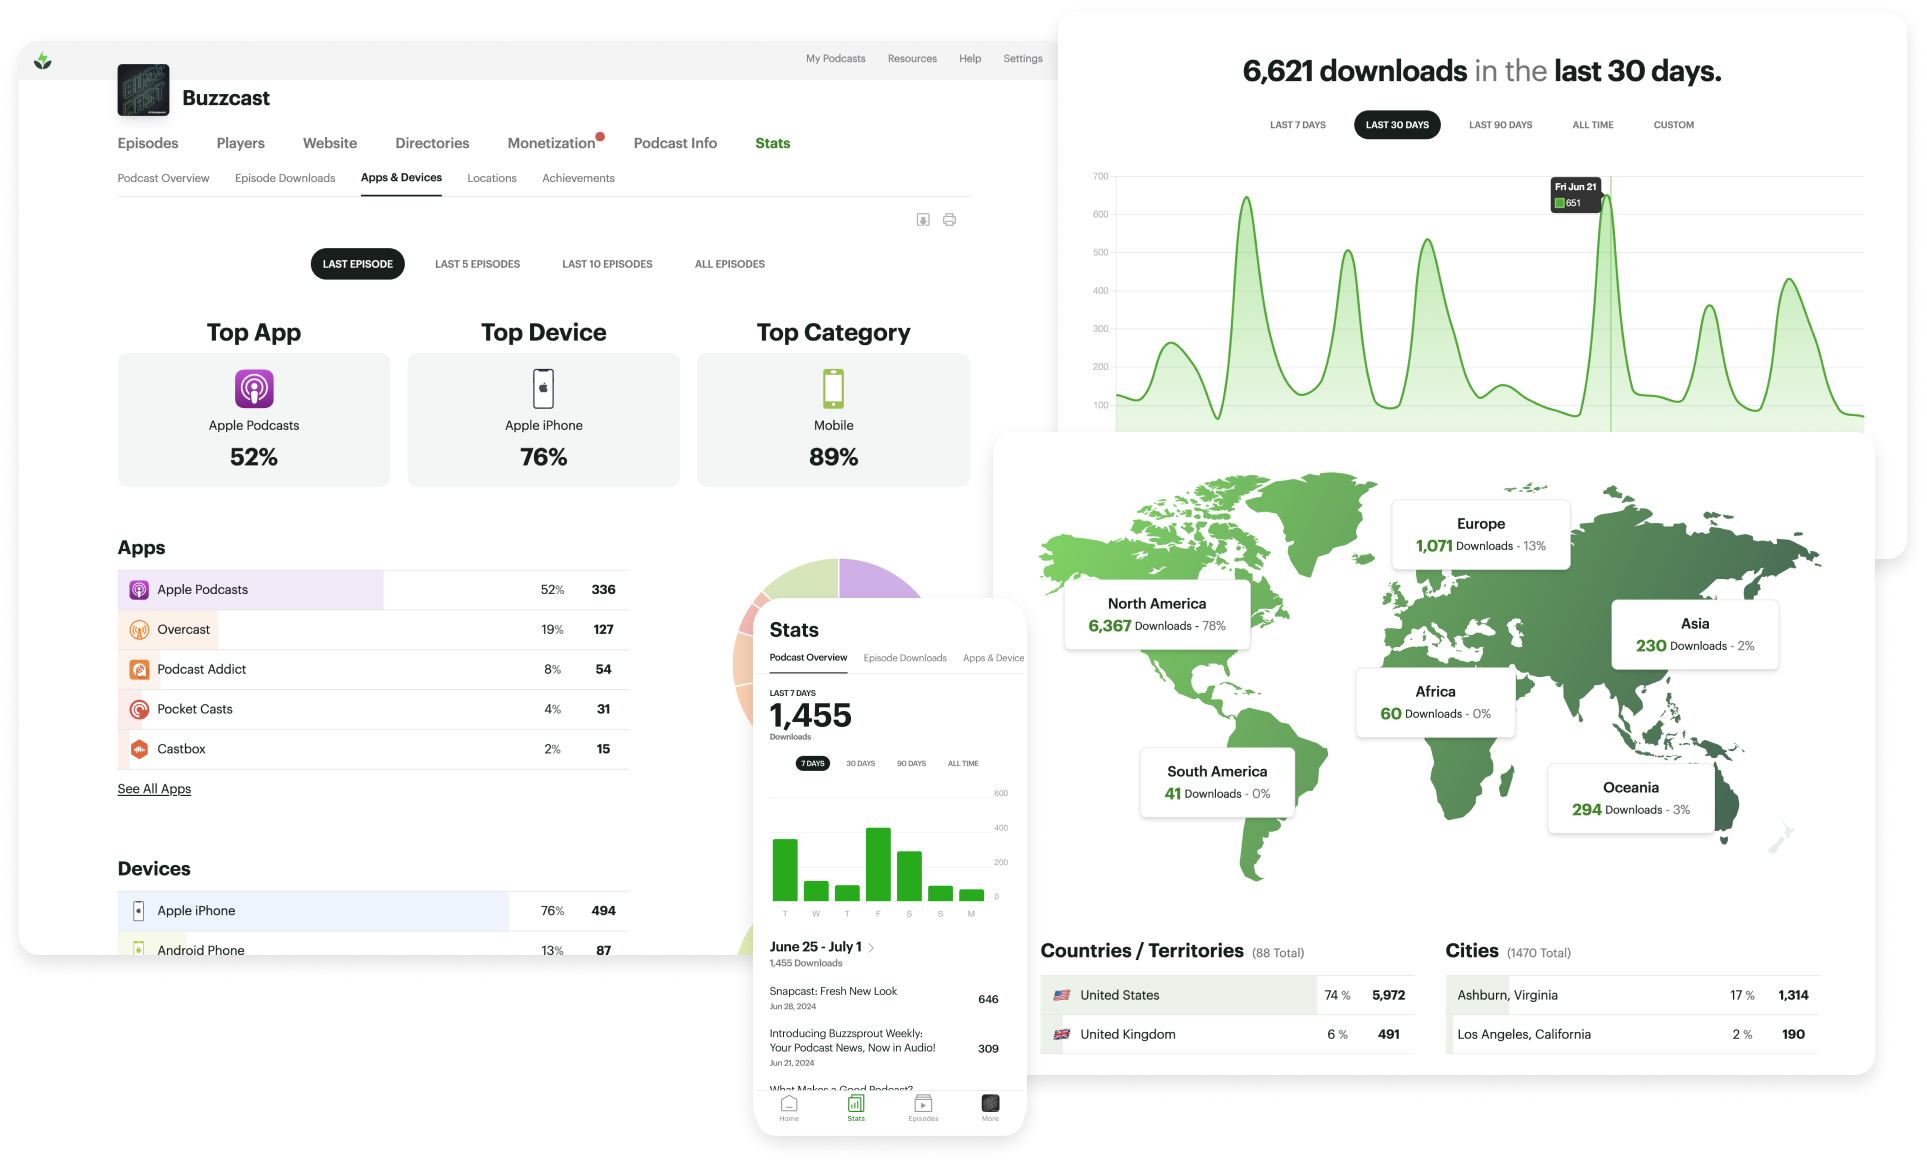
Task: Click the See All Apps link
Action: (154, 789)
